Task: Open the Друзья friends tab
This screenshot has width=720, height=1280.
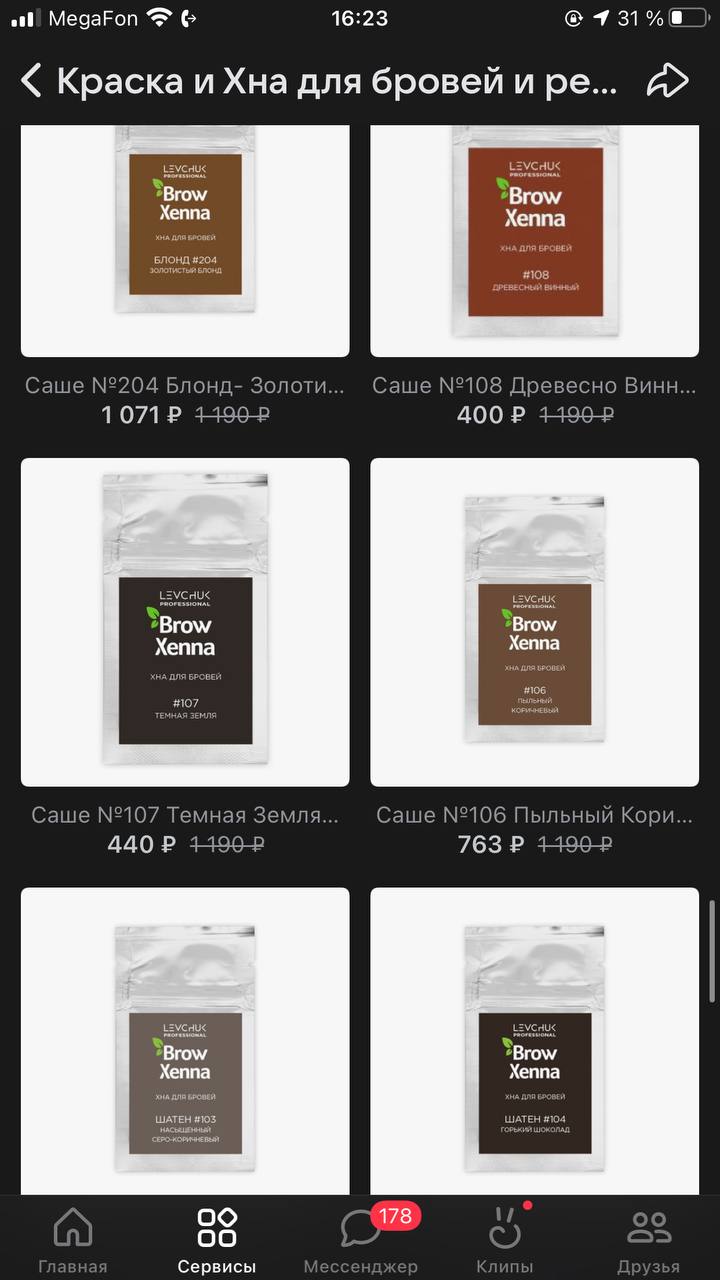Action: pyautogui.click(x=649, y=1240)
